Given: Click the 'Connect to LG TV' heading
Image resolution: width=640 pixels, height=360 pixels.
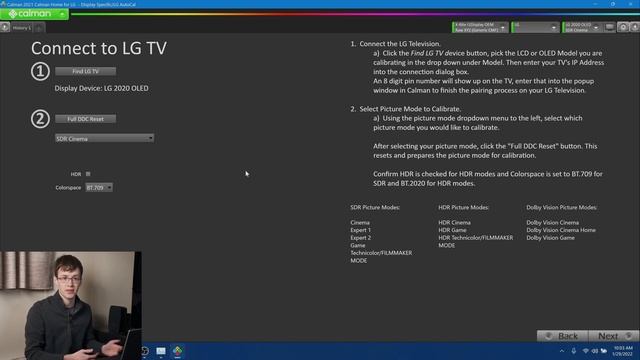Looking at the screenshot, I should 99,48.
